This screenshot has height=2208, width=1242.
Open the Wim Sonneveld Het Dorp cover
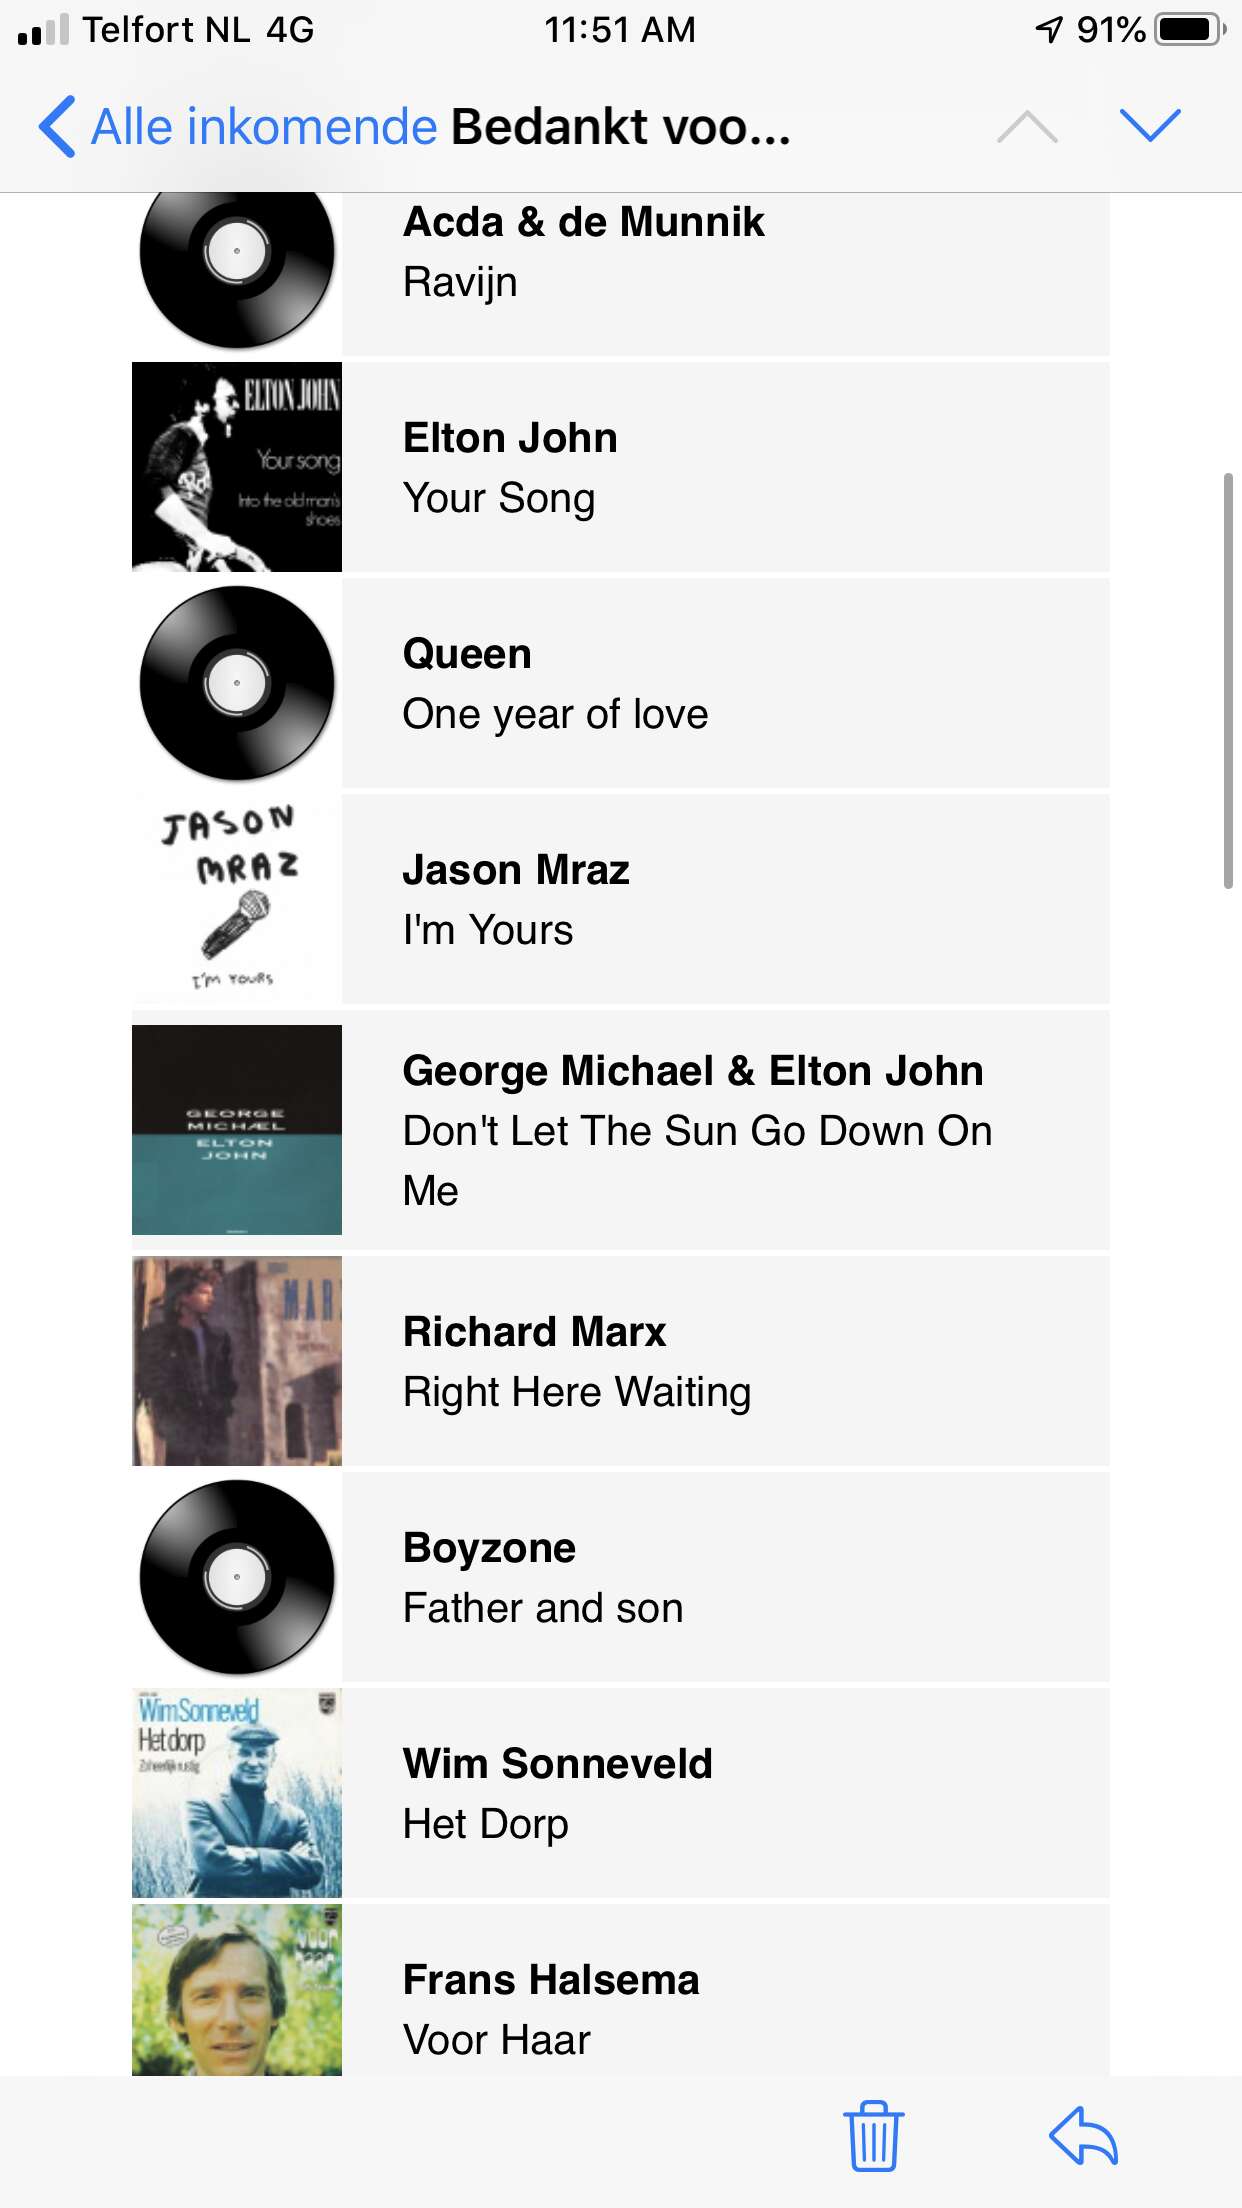(237, 1793)
